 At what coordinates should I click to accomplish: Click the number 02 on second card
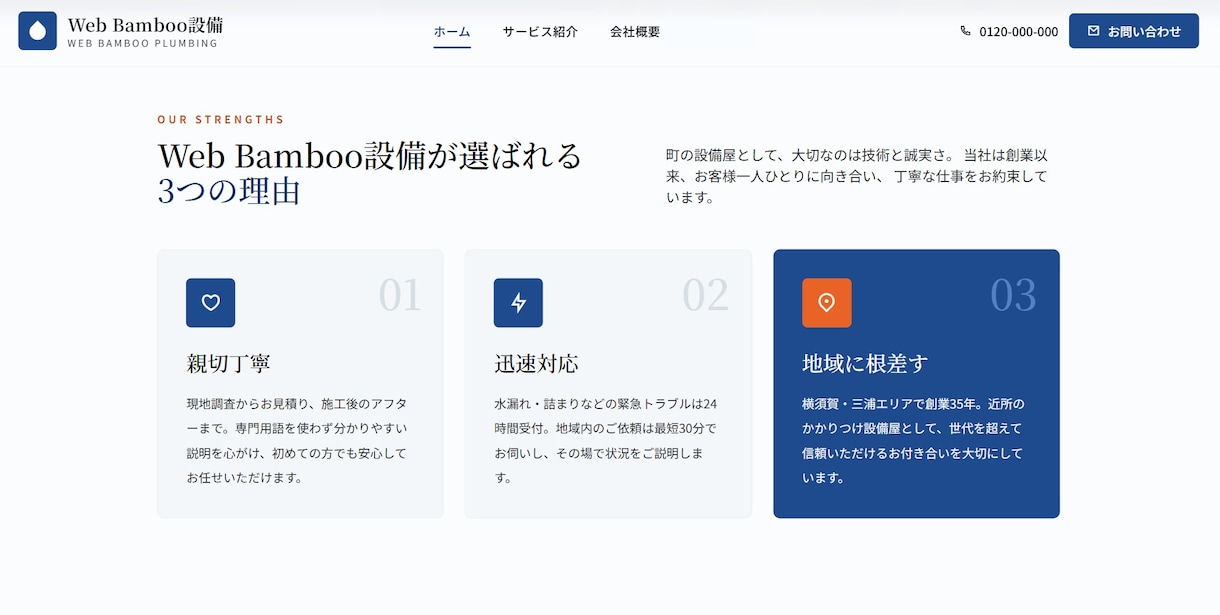coord(706,295)
